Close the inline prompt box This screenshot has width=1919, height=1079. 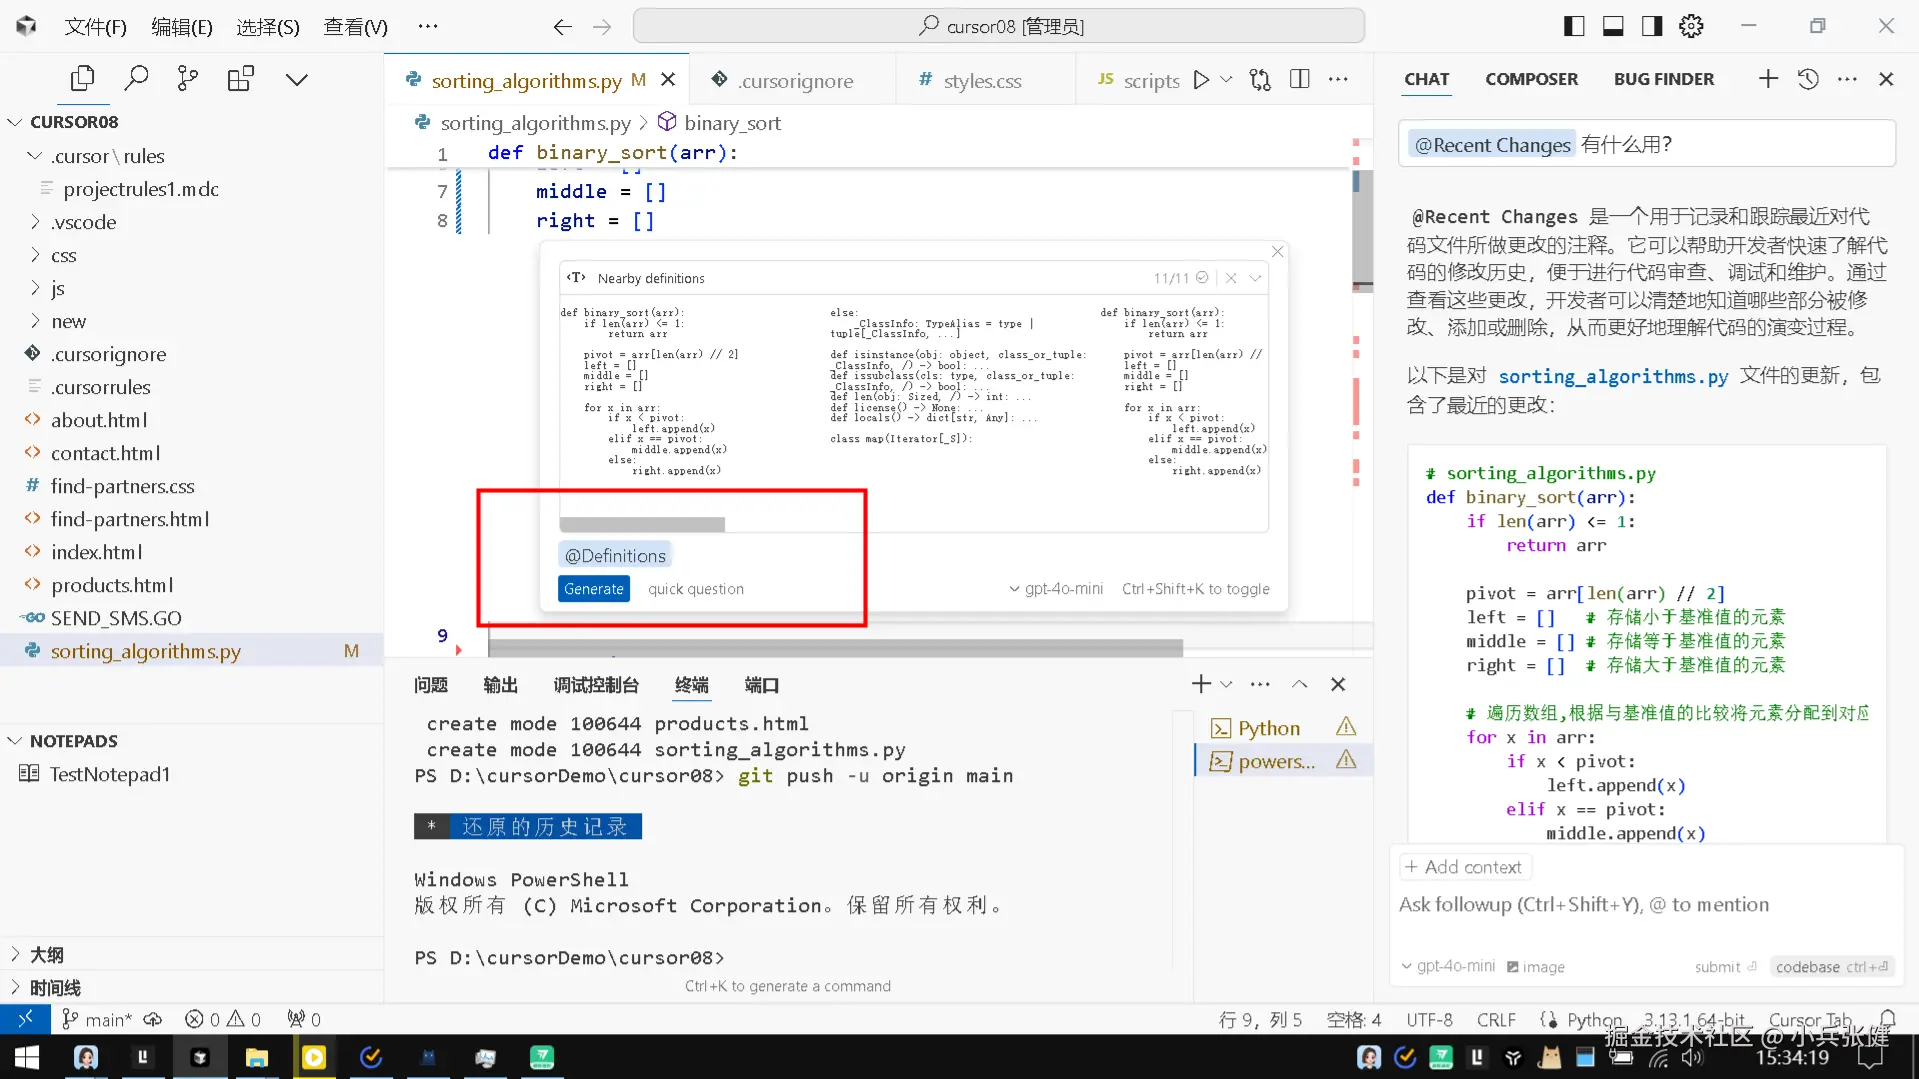coord(1277,251)
